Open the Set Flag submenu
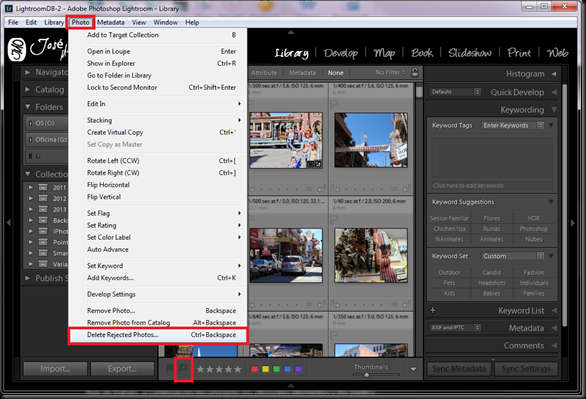This screenshot has height=399, width=586. click(x=157, y=213)
